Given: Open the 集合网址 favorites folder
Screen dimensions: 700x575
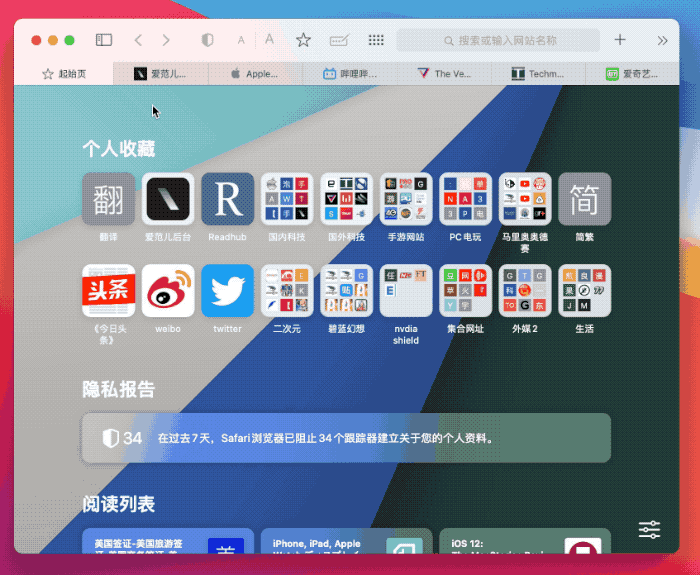Looking at the screenshot, I should coord(465,291).
